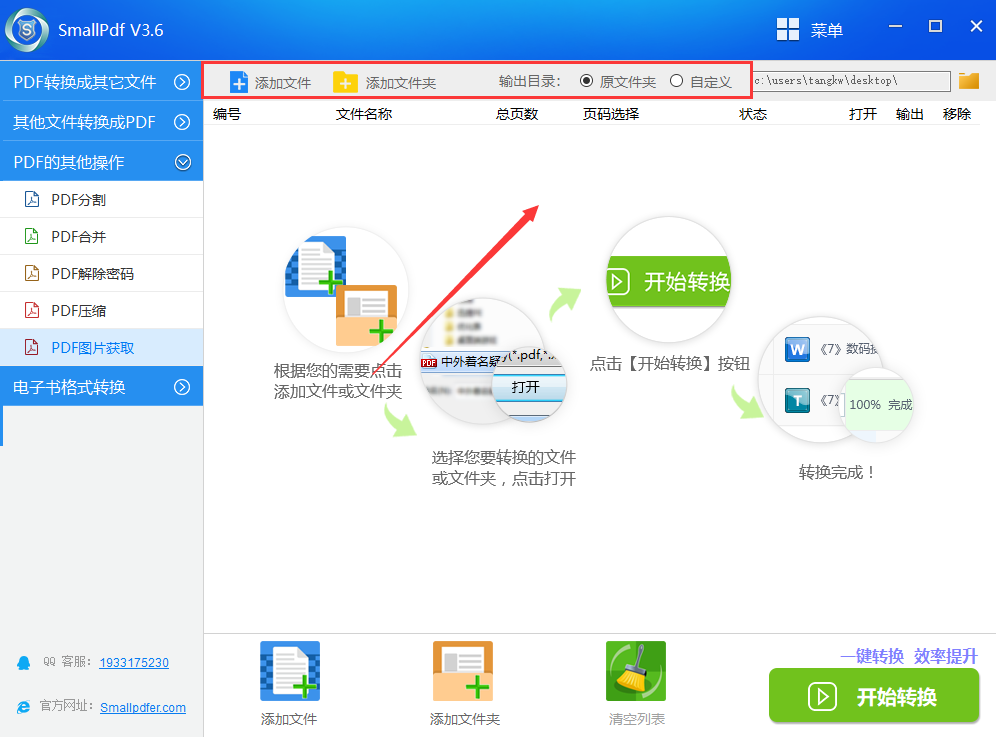Click the PDF图片获取 file icon
996x737 pixels.
32,348
